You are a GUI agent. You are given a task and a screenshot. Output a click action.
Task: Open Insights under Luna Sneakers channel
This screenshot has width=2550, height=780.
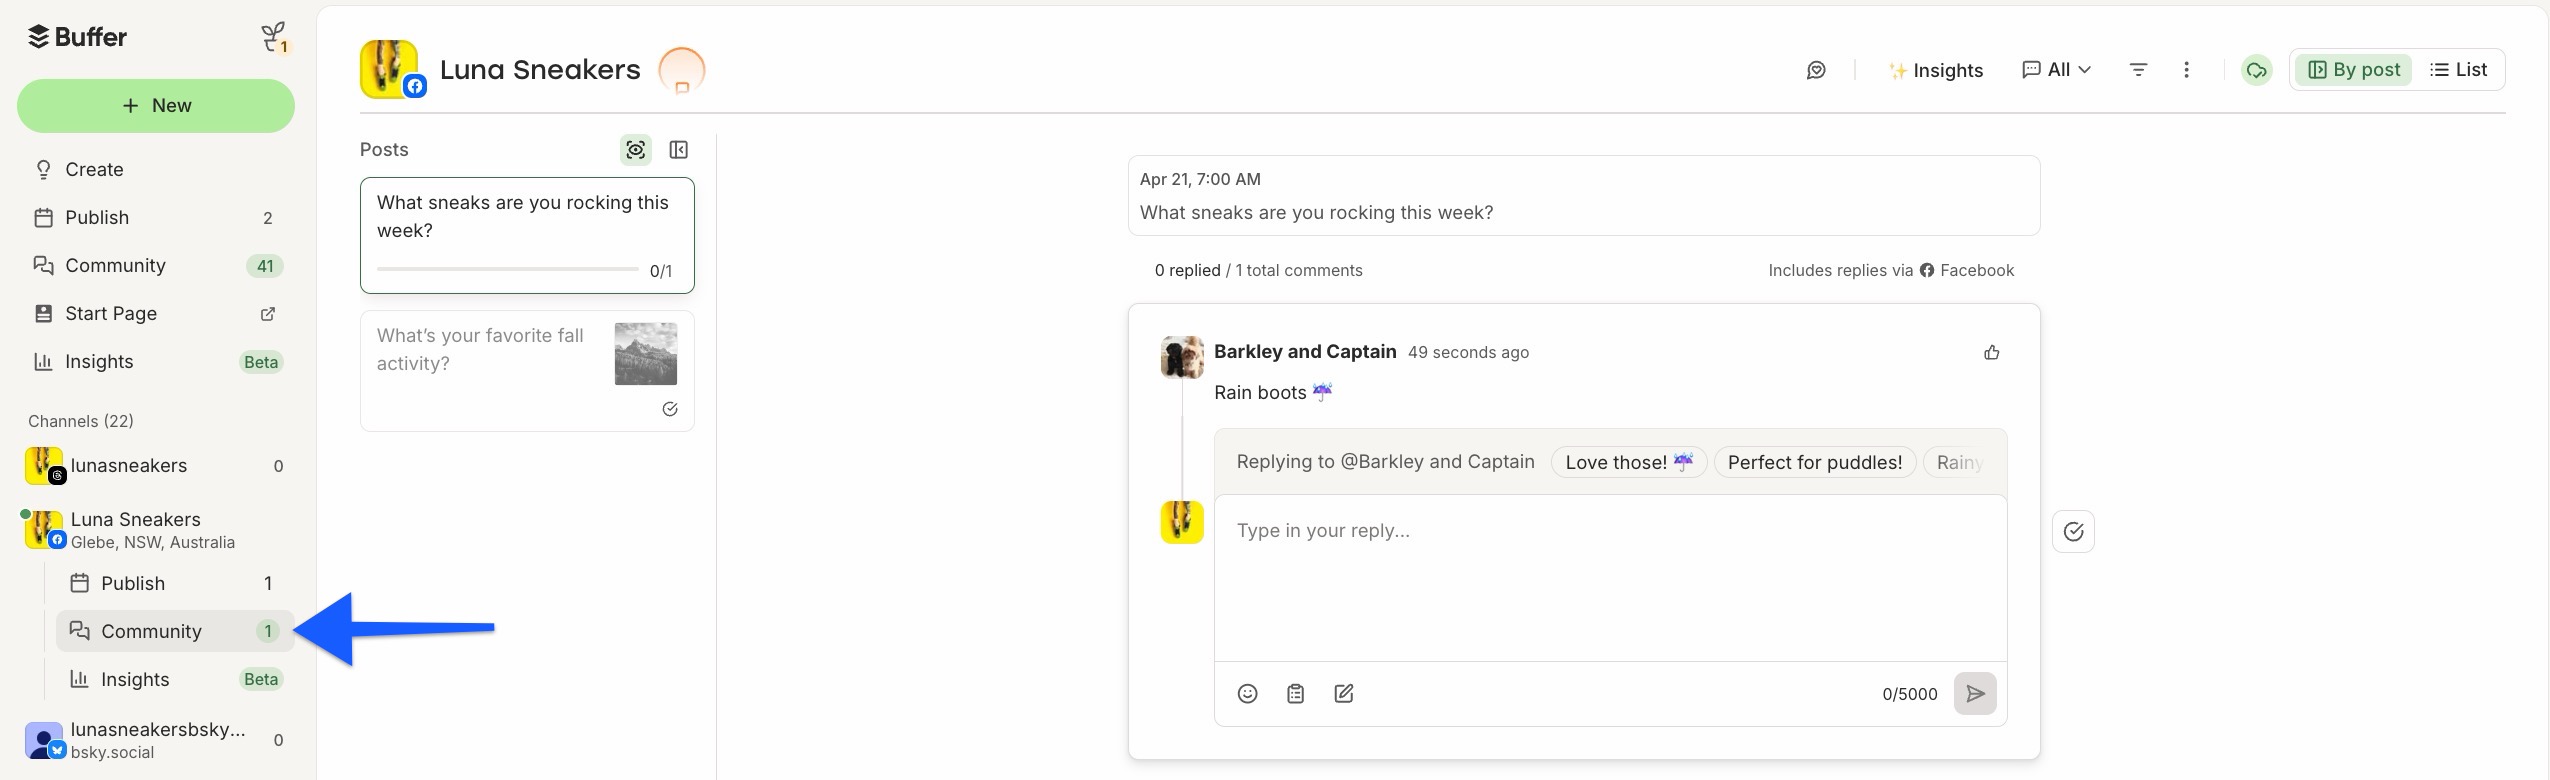(174, 679)
